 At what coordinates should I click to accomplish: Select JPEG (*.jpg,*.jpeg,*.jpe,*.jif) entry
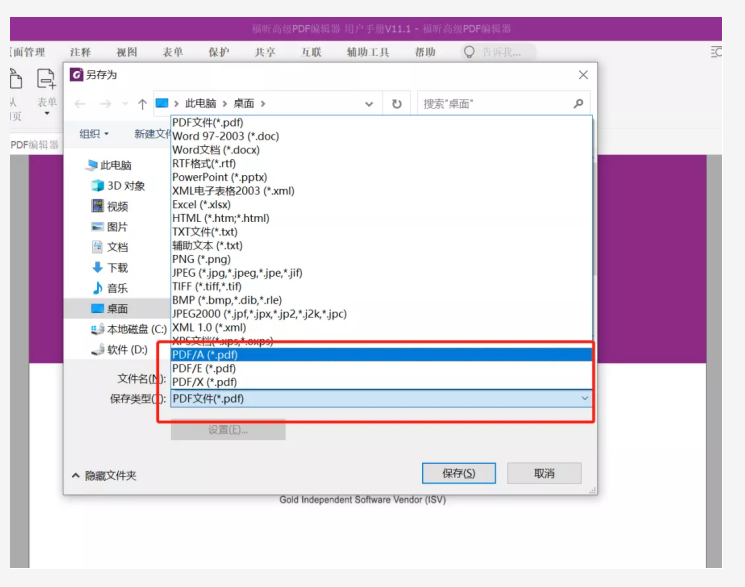click(x=381, y=273)
